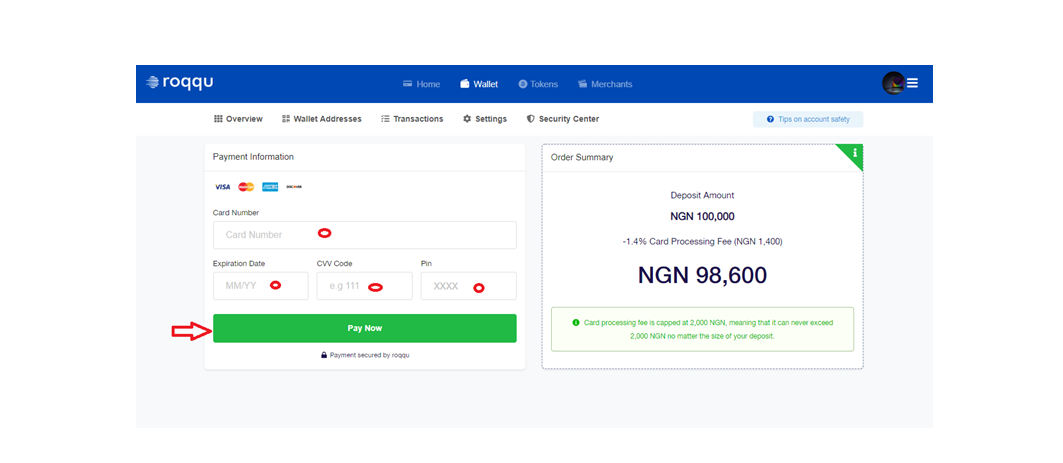Go to the Home tab
This screenshot has width=1063, height=463.
(421, 84)
